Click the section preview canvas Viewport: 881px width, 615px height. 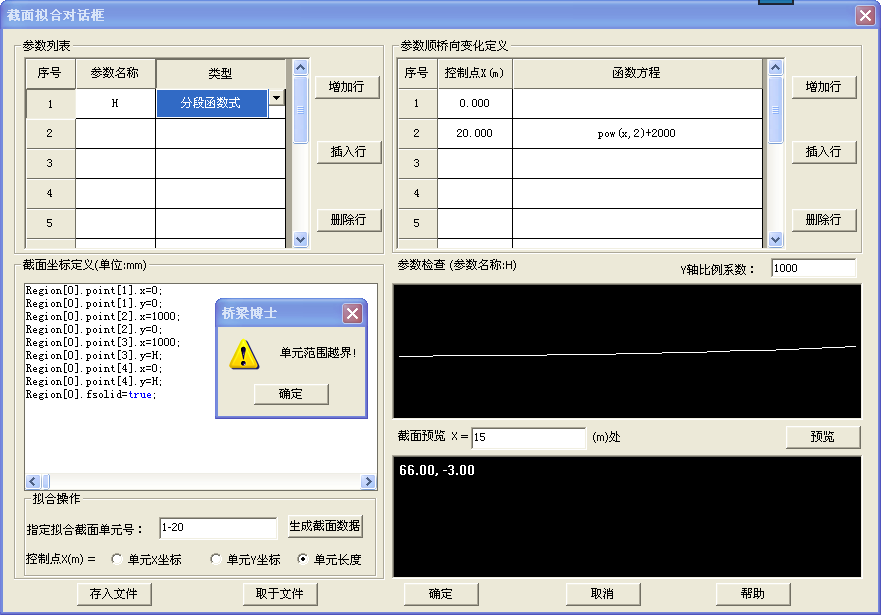(627, 517)
